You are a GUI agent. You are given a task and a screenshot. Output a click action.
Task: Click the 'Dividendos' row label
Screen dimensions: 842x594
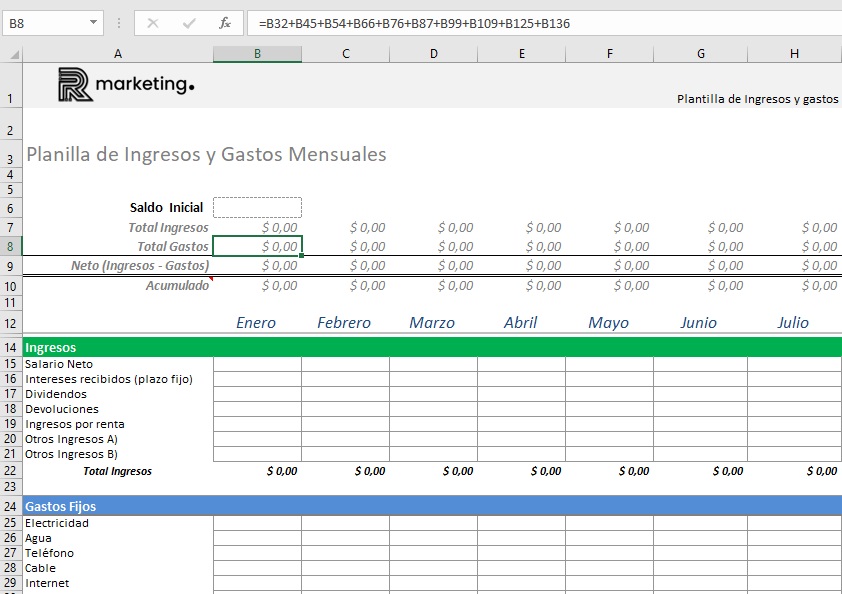56,394
